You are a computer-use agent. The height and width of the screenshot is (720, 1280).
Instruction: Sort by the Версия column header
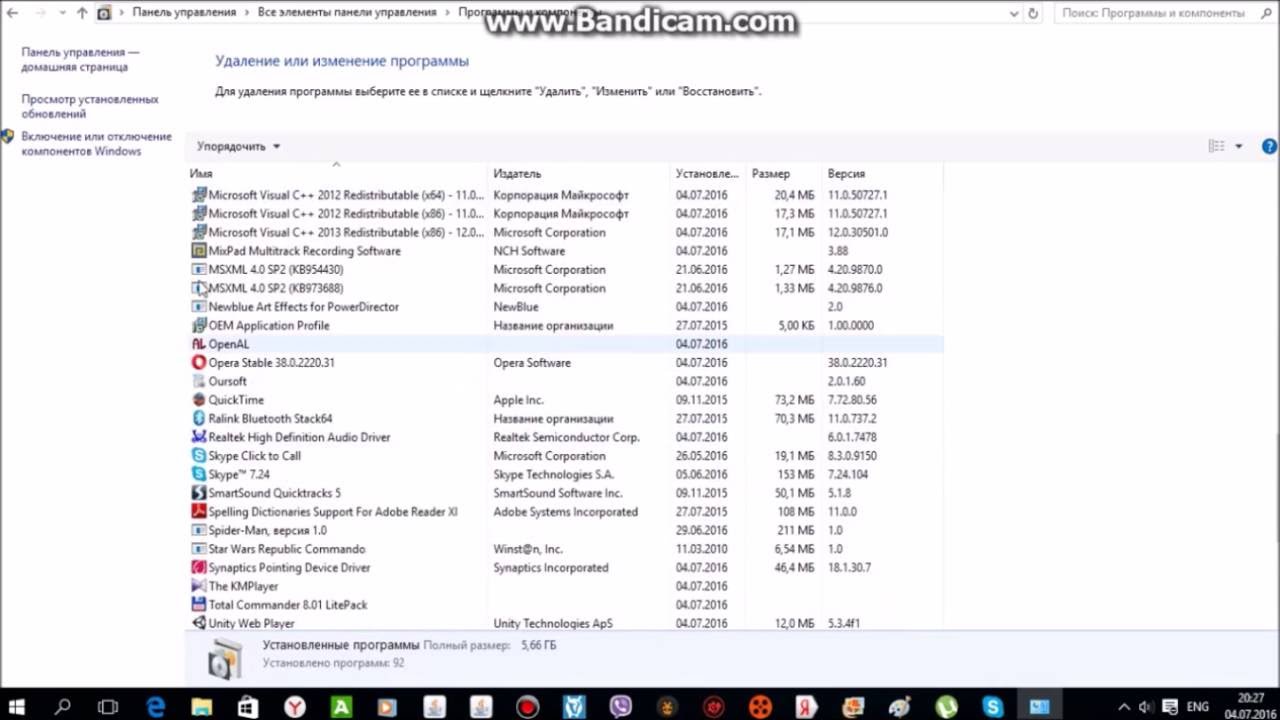[x=882, y=174]
